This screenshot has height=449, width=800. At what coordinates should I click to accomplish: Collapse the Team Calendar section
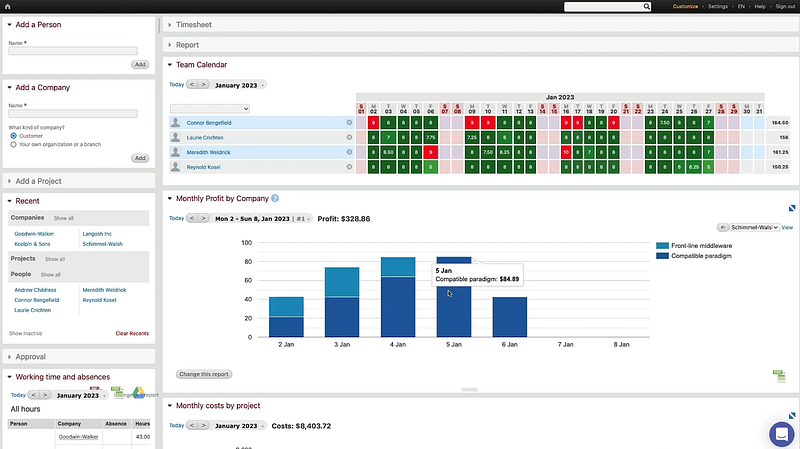point(170,65)
